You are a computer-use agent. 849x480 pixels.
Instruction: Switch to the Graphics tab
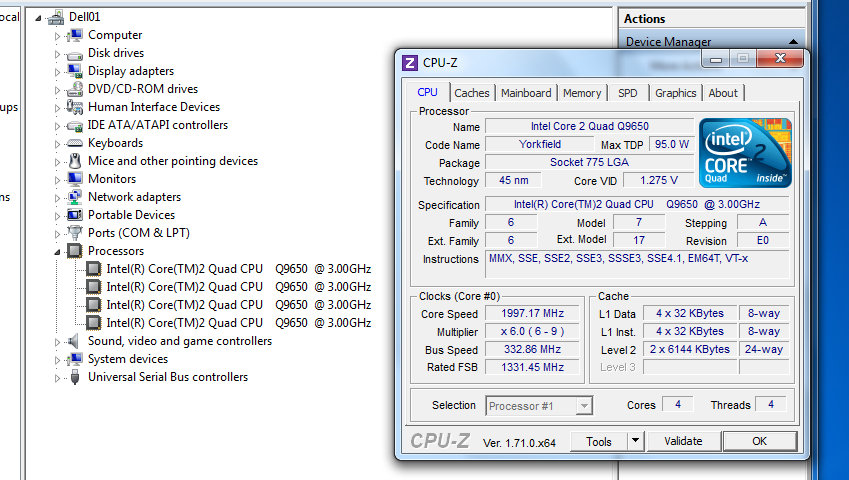pos(676,93)
